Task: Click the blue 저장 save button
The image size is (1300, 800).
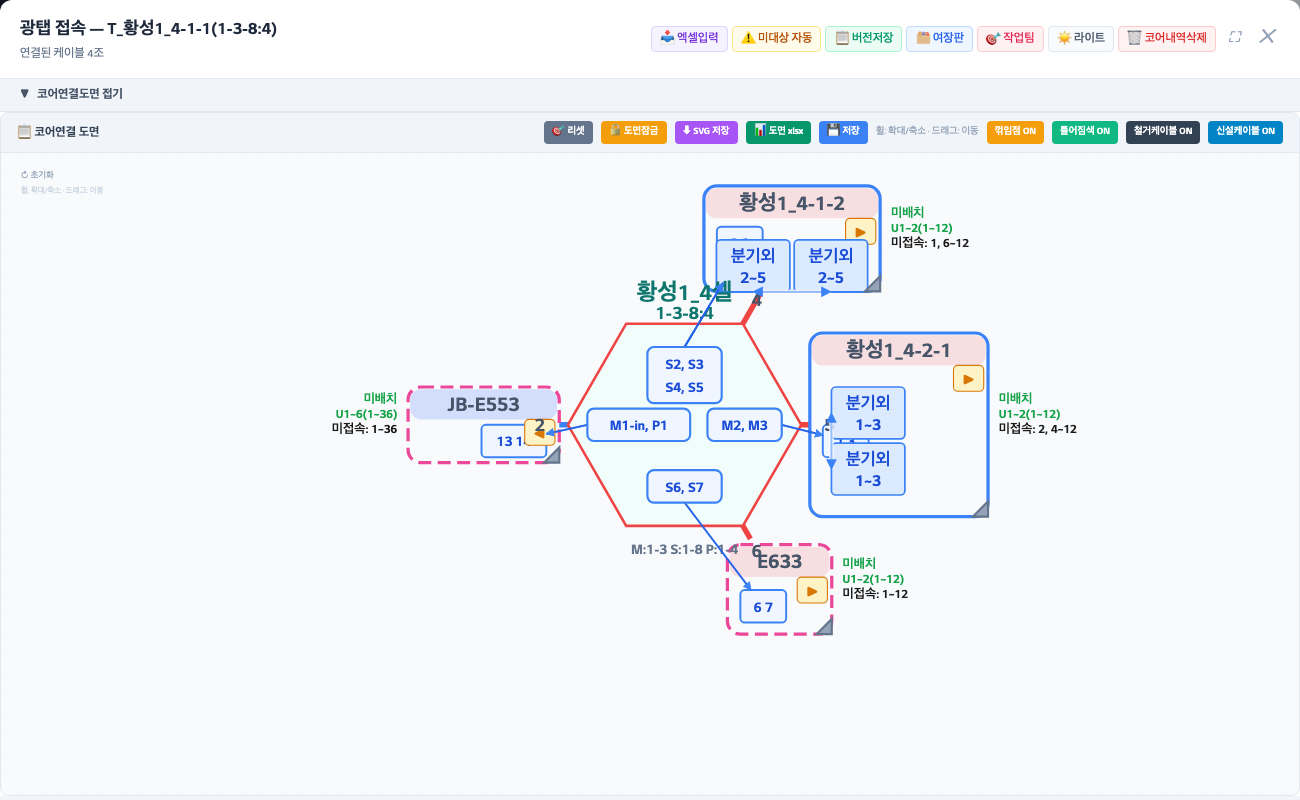Action: coord(843,131)
